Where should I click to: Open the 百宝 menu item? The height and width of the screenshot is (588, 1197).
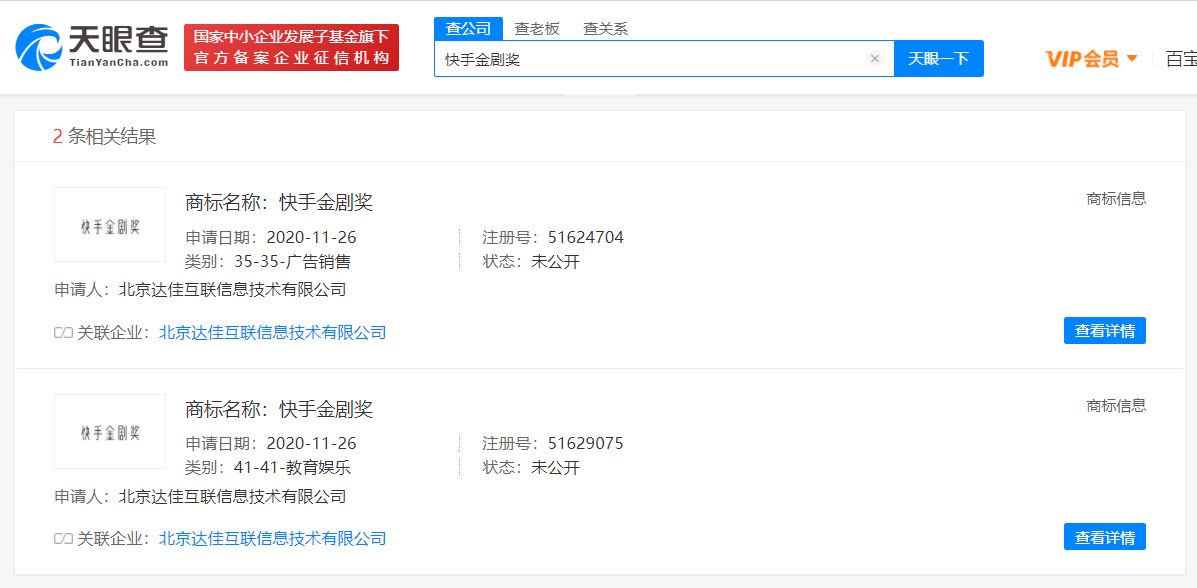tap(1183, 57)
